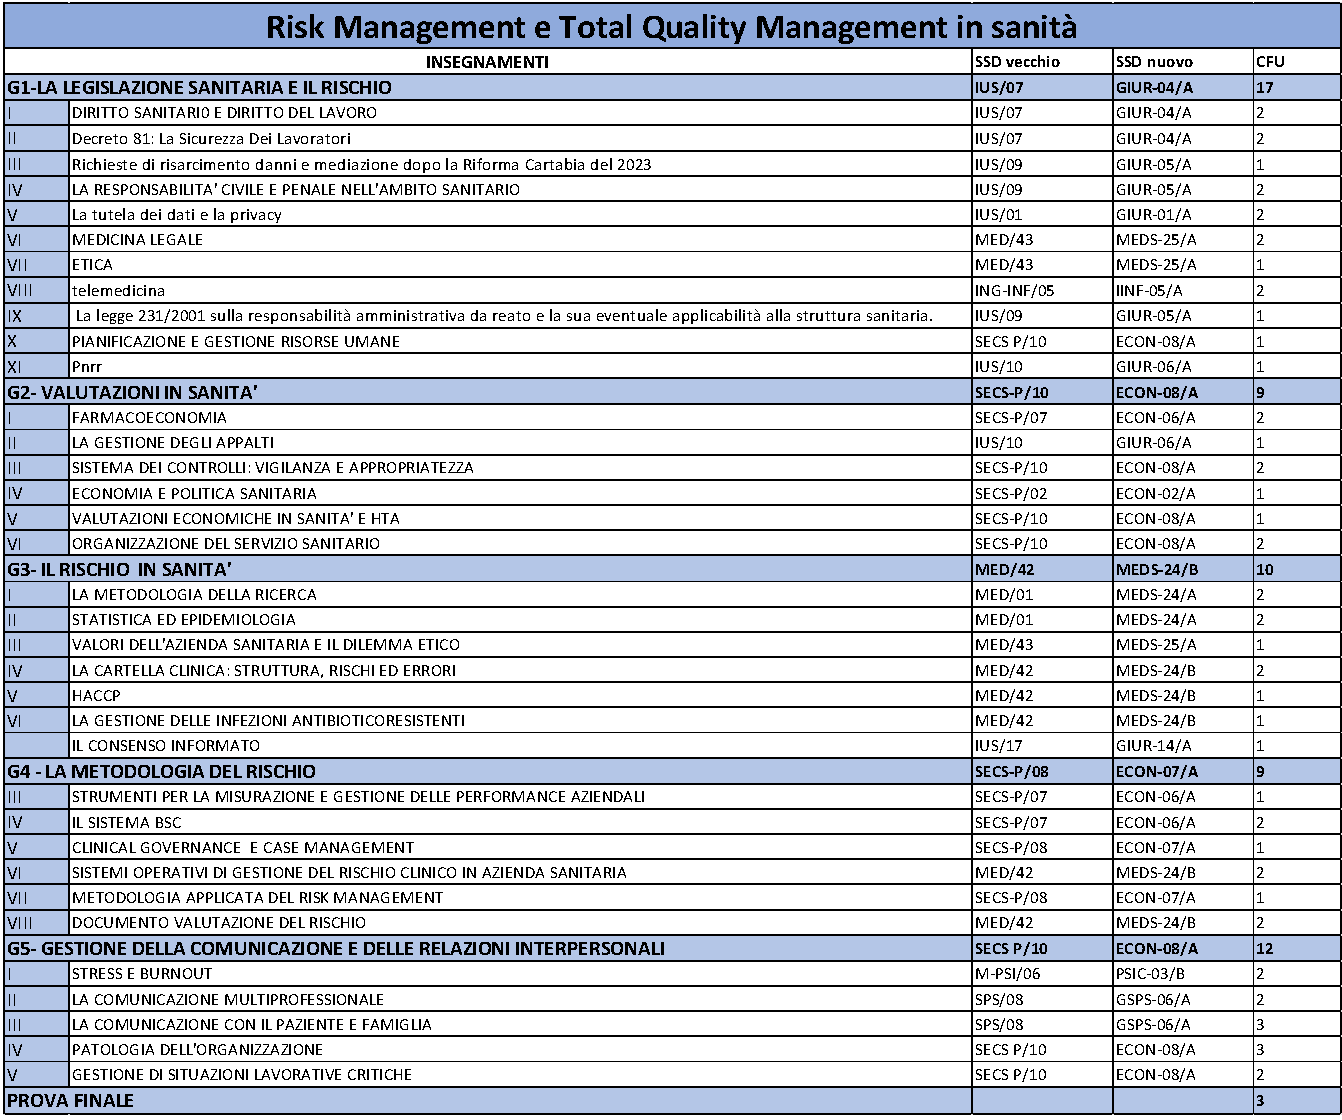1342x1120 pixels.
Task: Select the 'INSEGNAMENTI' column header
Action: 487,62
